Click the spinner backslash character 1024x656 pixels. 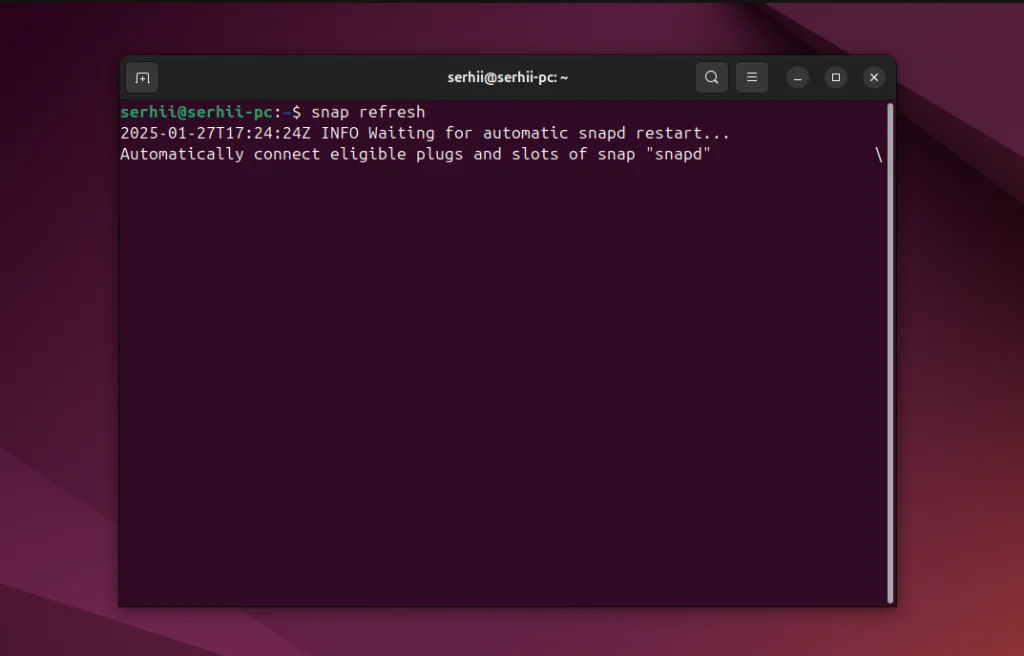coord(877,154)
